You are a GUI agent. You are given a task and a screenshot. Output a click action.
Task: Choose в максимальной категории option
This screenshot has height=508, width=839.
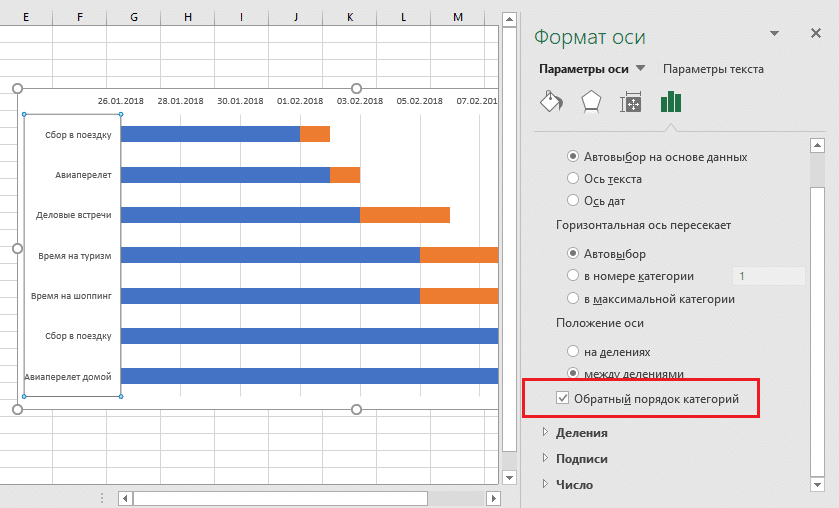[x=573, y=299]
